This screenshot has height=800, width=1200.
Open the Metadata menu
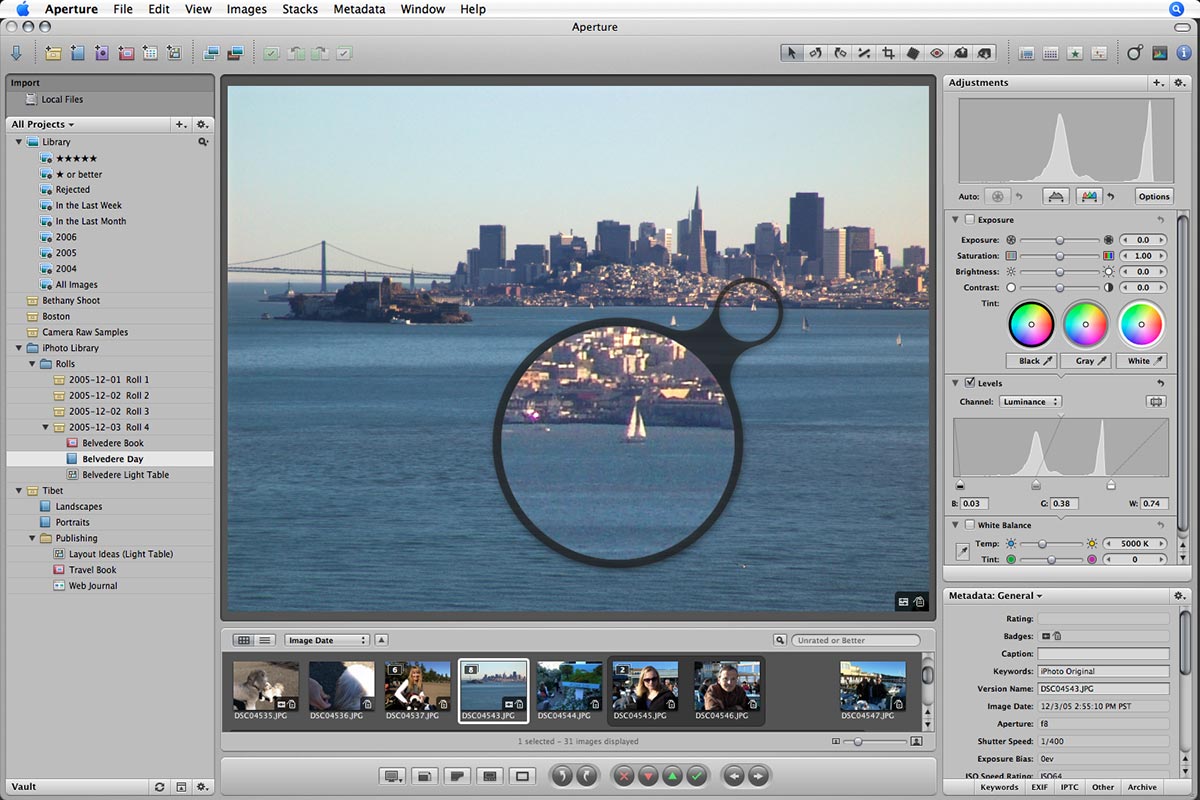tap(358, 9)
